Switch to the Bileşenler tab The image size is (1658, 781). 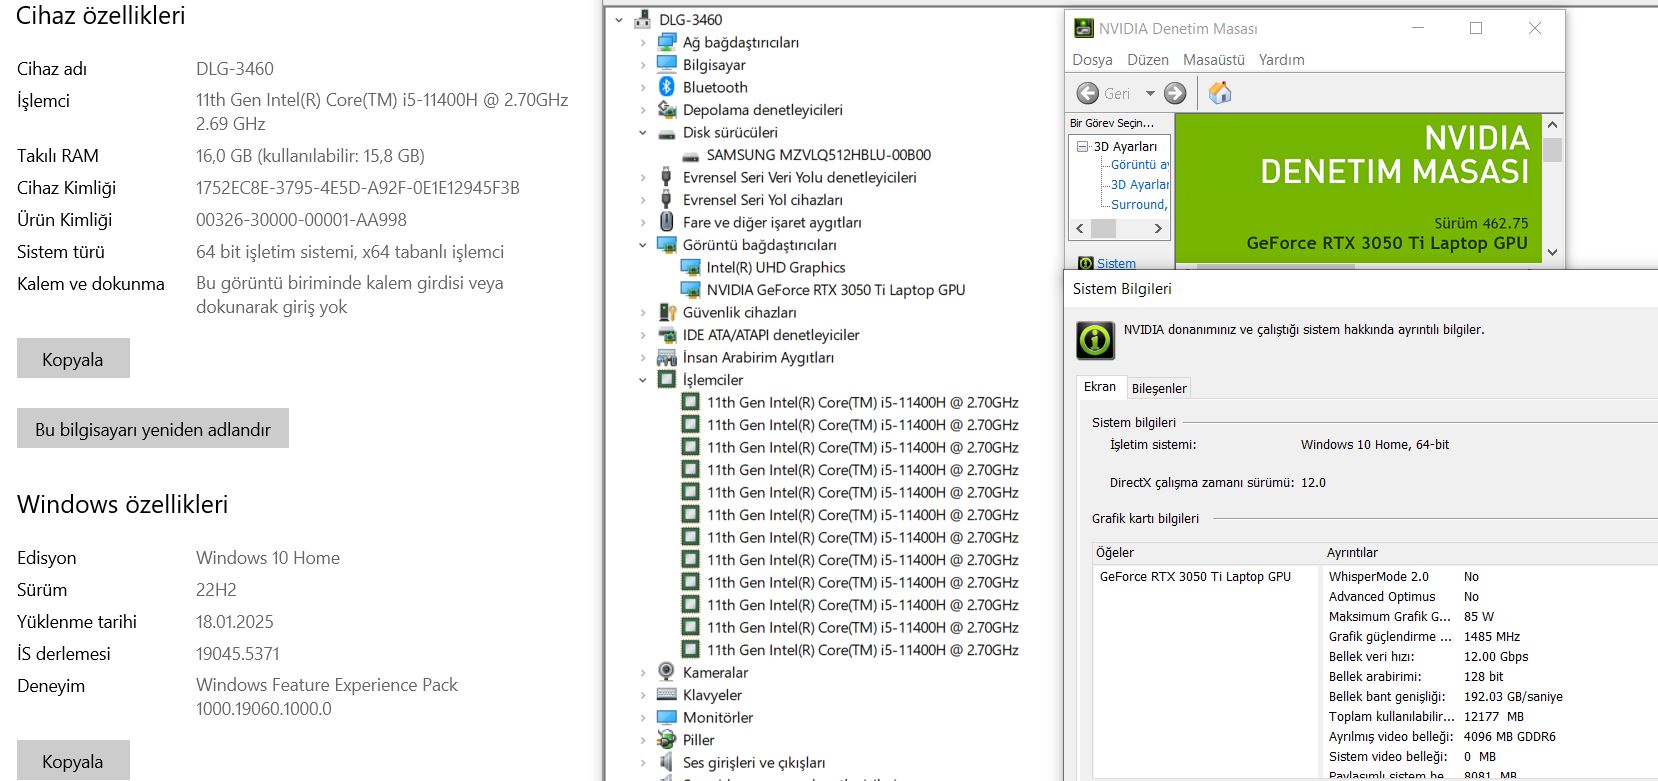point(1159,388)
